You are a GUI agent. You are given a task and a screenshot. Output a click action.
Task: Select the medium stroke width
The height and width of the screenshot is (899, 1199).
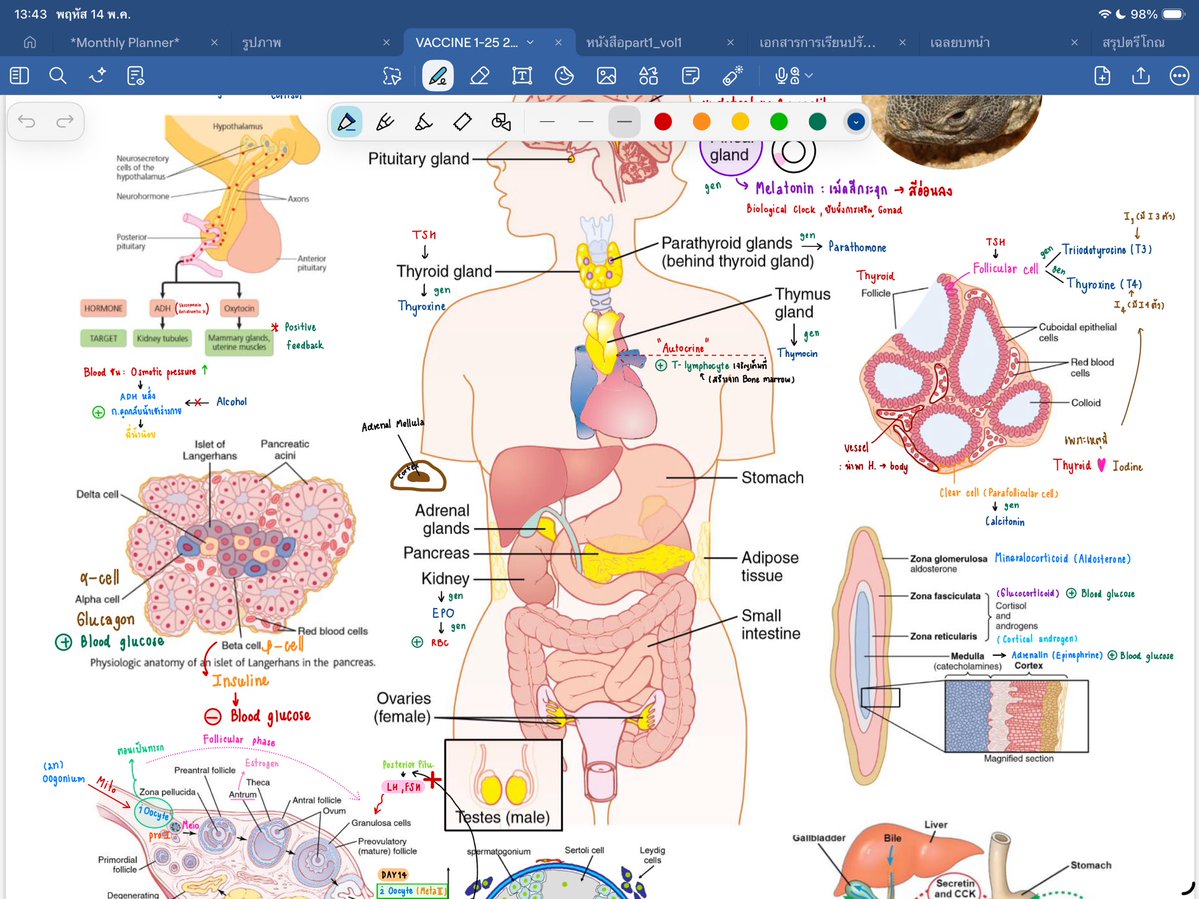(x=586, y=122)
